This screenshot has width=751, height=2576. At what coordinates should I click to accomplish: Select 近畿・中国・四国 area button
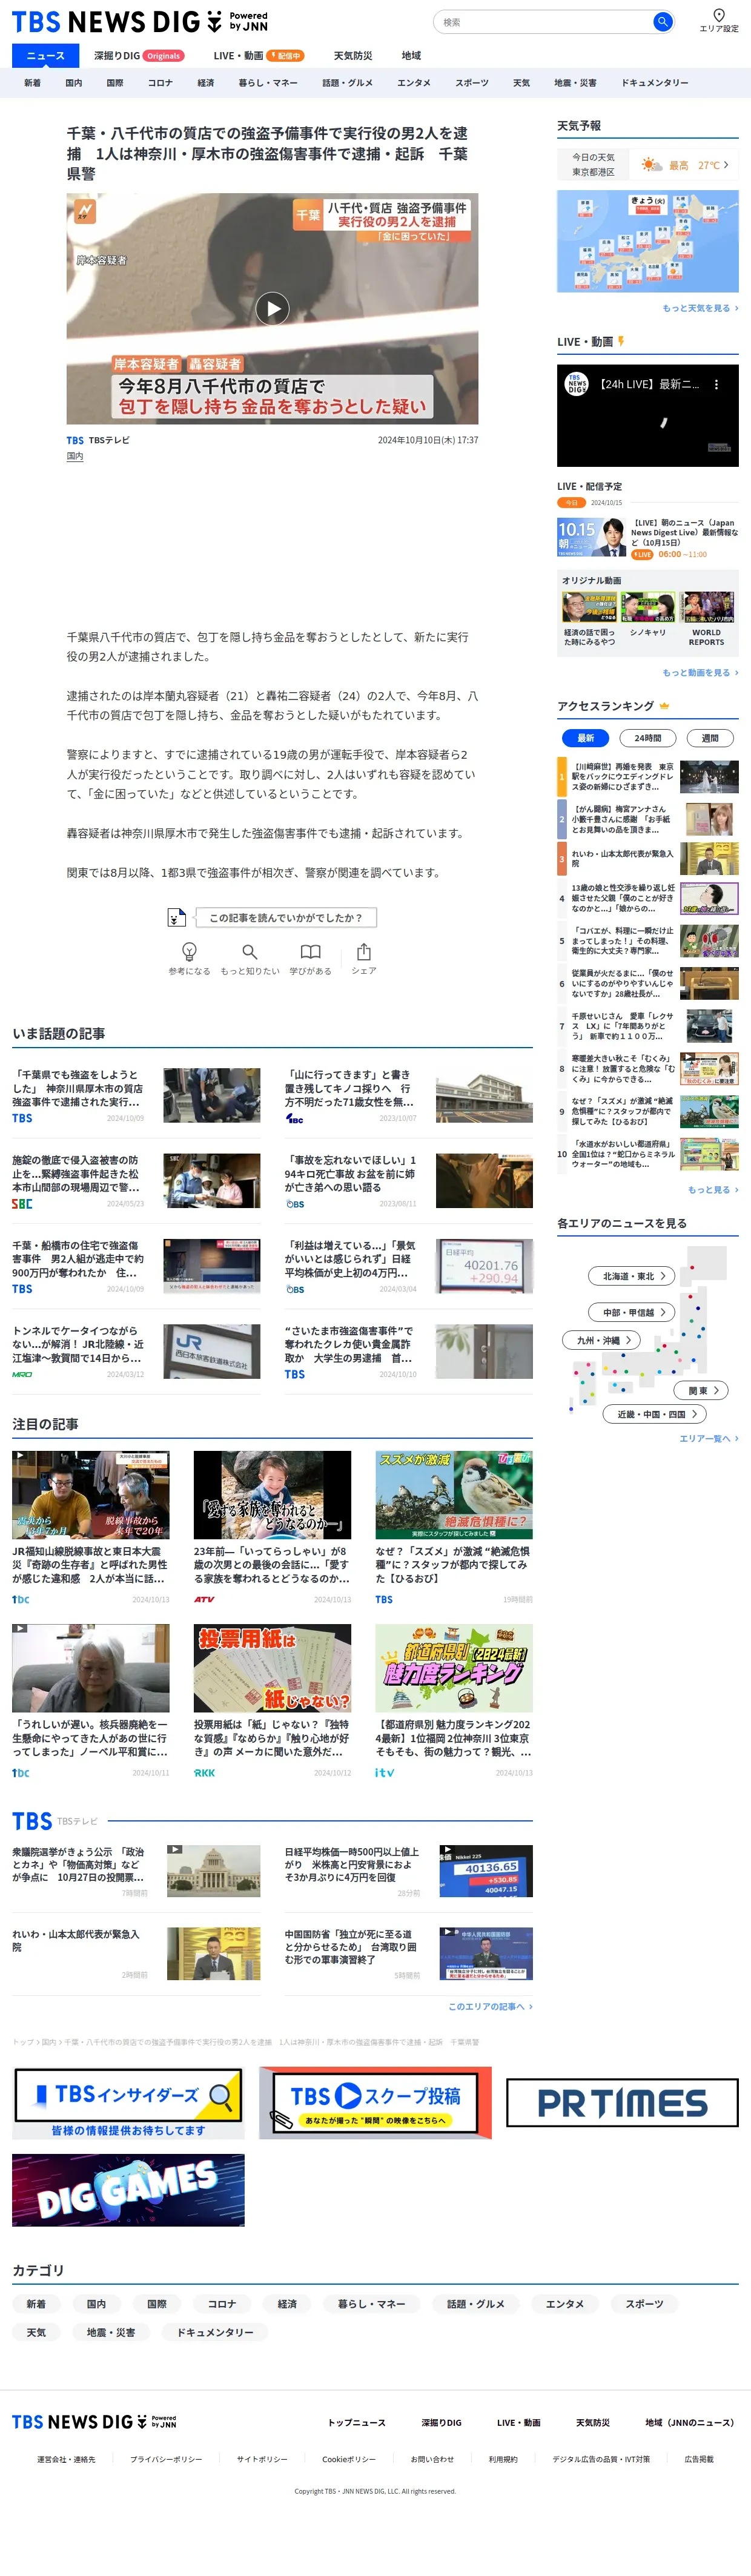click(655, 1414)
